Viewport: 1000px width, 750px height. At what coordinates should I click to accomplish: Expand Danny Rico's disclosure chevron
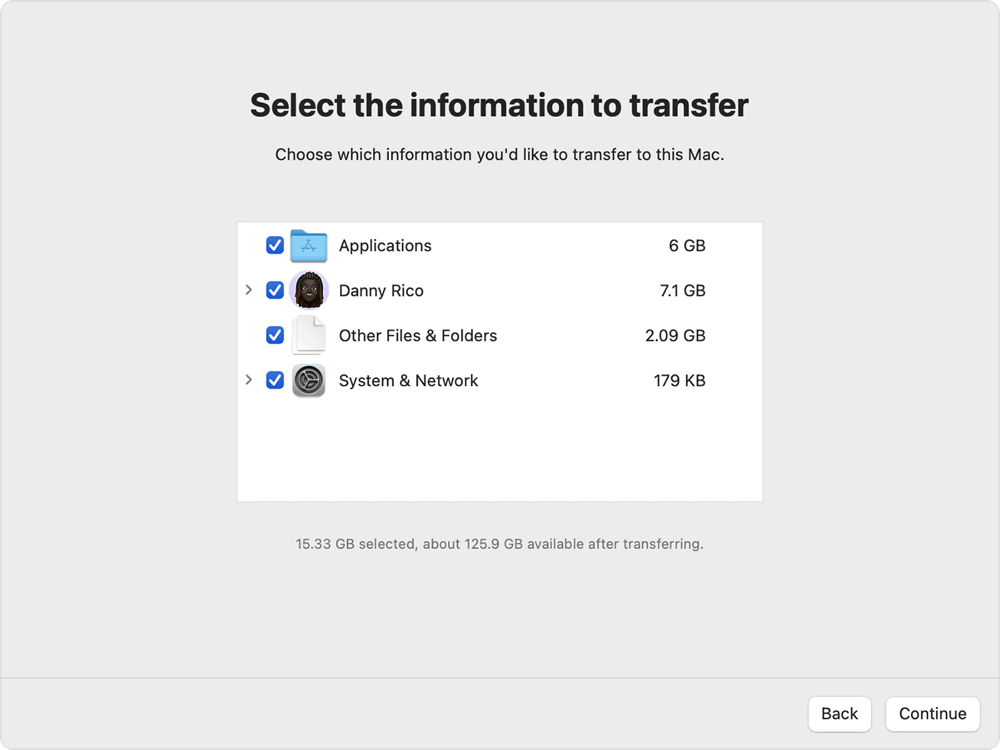(x=248, y=290)
